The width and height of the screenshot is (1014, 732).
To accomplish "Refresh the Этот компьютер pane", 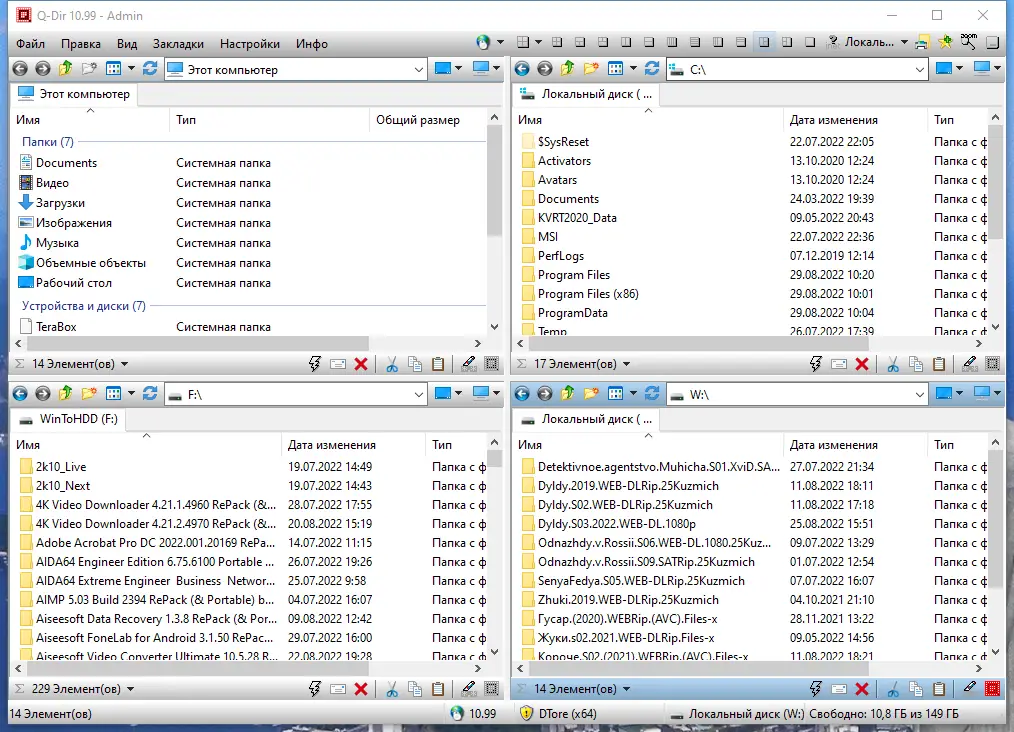I will click(150, 69).
